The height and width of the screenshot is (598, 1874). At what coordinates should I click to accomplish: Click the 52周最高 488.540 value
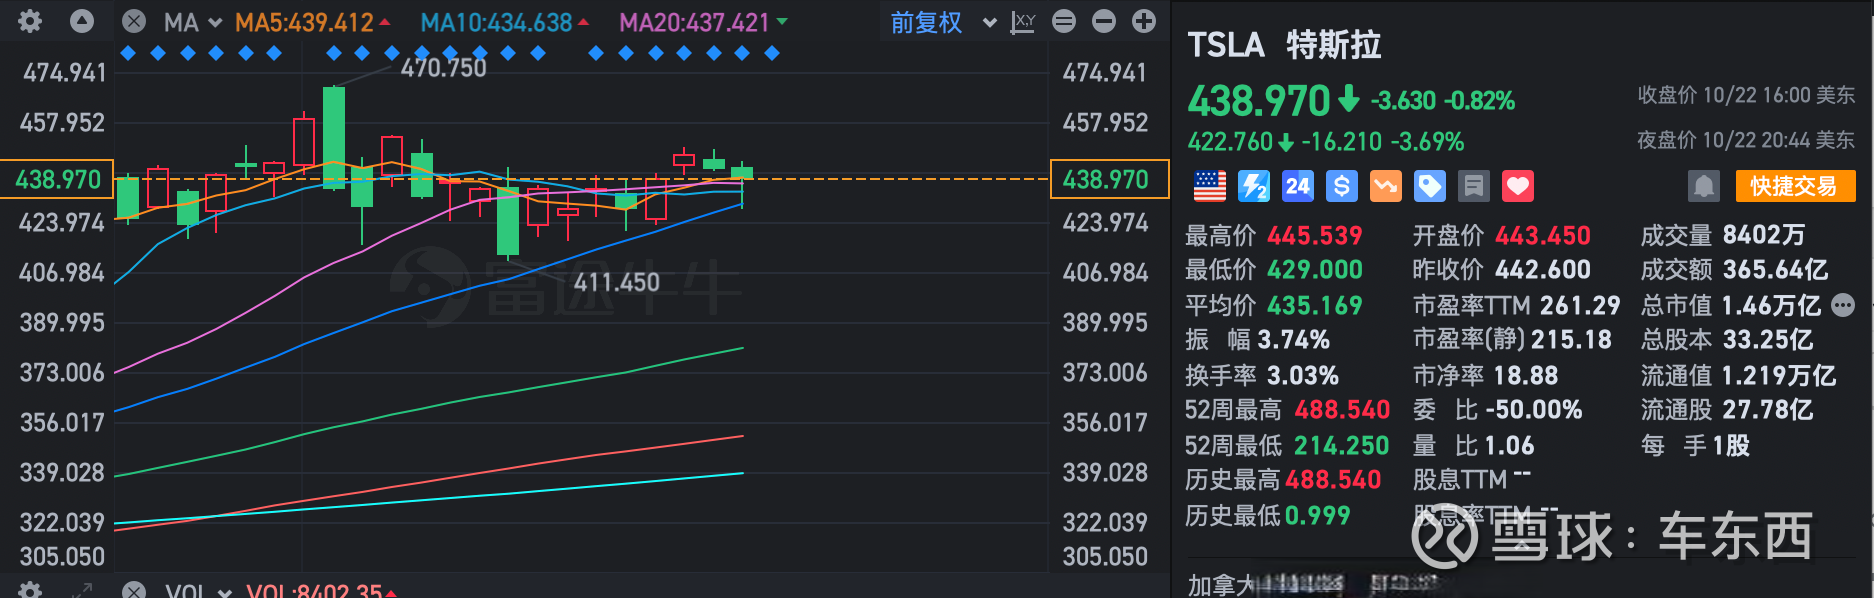coord(1342,410)
